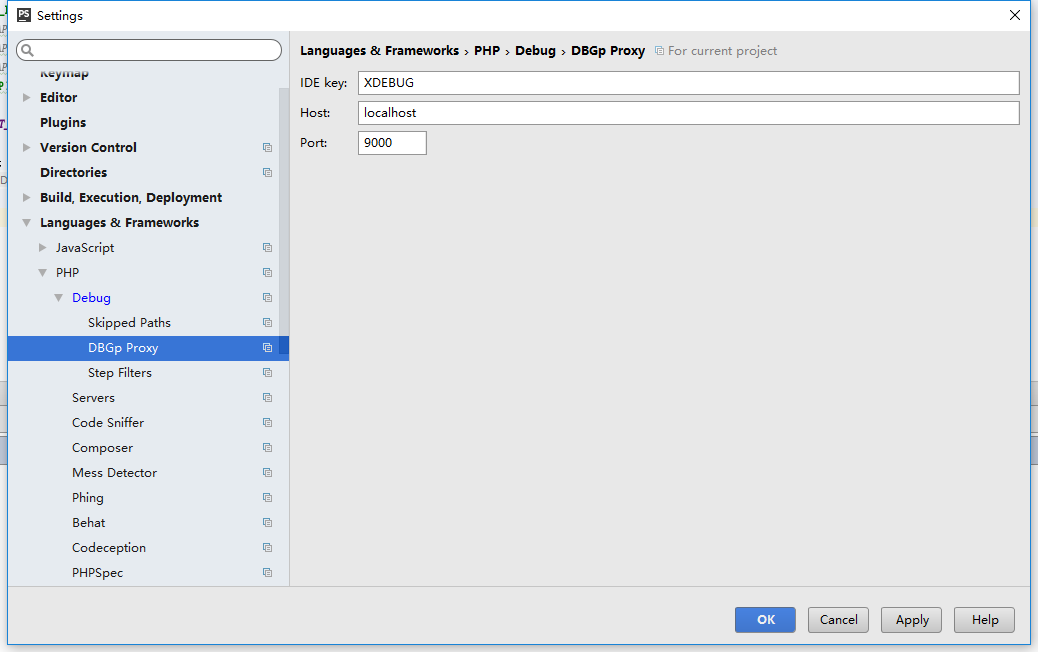The height and width of the screenshot is (652, 1038).
Task: Click the project-level icon beside Step Filters
Action: coord(267,373)
